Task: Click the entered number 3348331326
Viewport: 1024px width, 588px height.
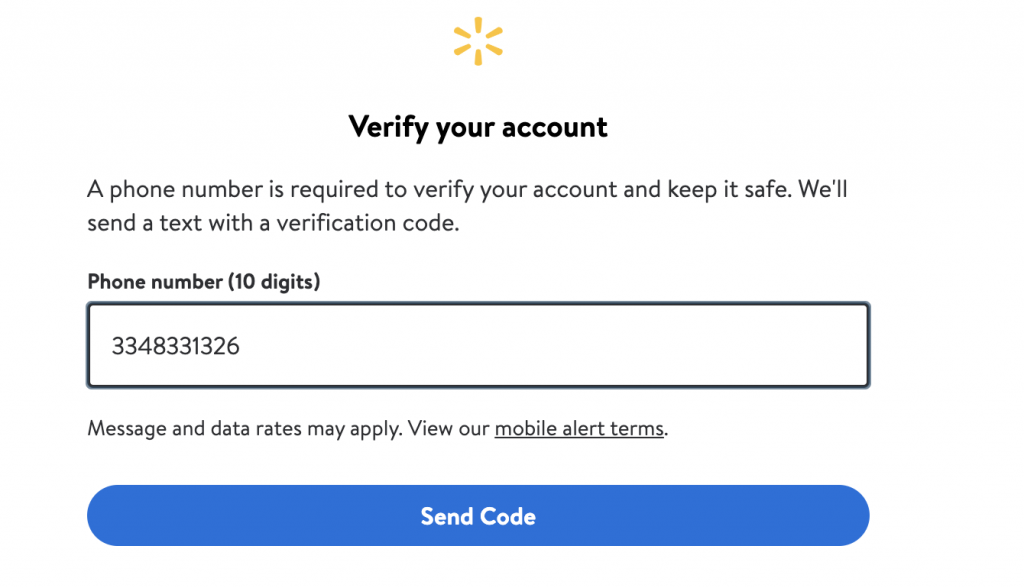Action: pos(176,346)
